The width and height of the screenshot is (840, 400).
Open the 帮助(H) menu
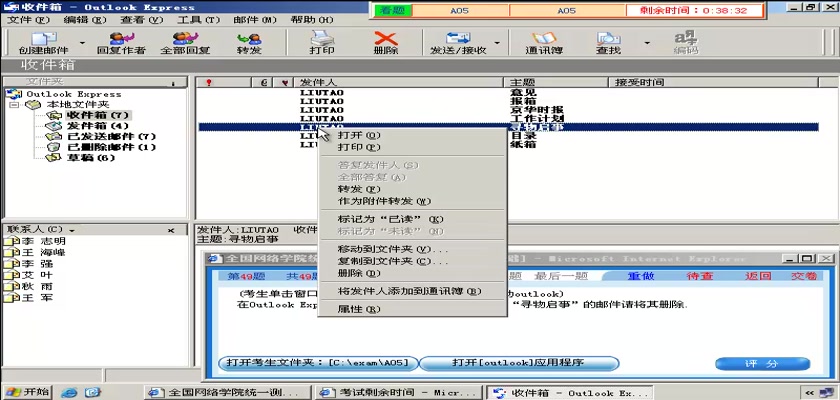pyautogui.click(x=312, y=20)
